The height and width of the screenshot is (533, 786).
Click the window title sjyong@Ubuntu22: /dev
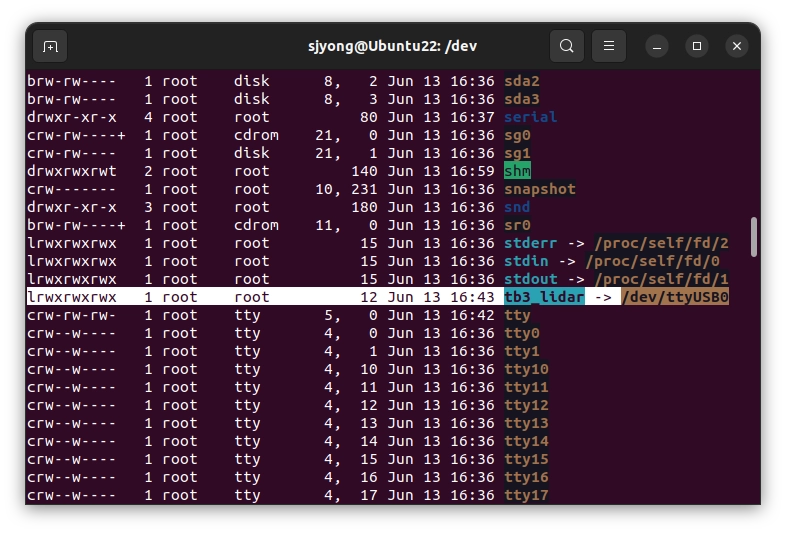(392, 46)
